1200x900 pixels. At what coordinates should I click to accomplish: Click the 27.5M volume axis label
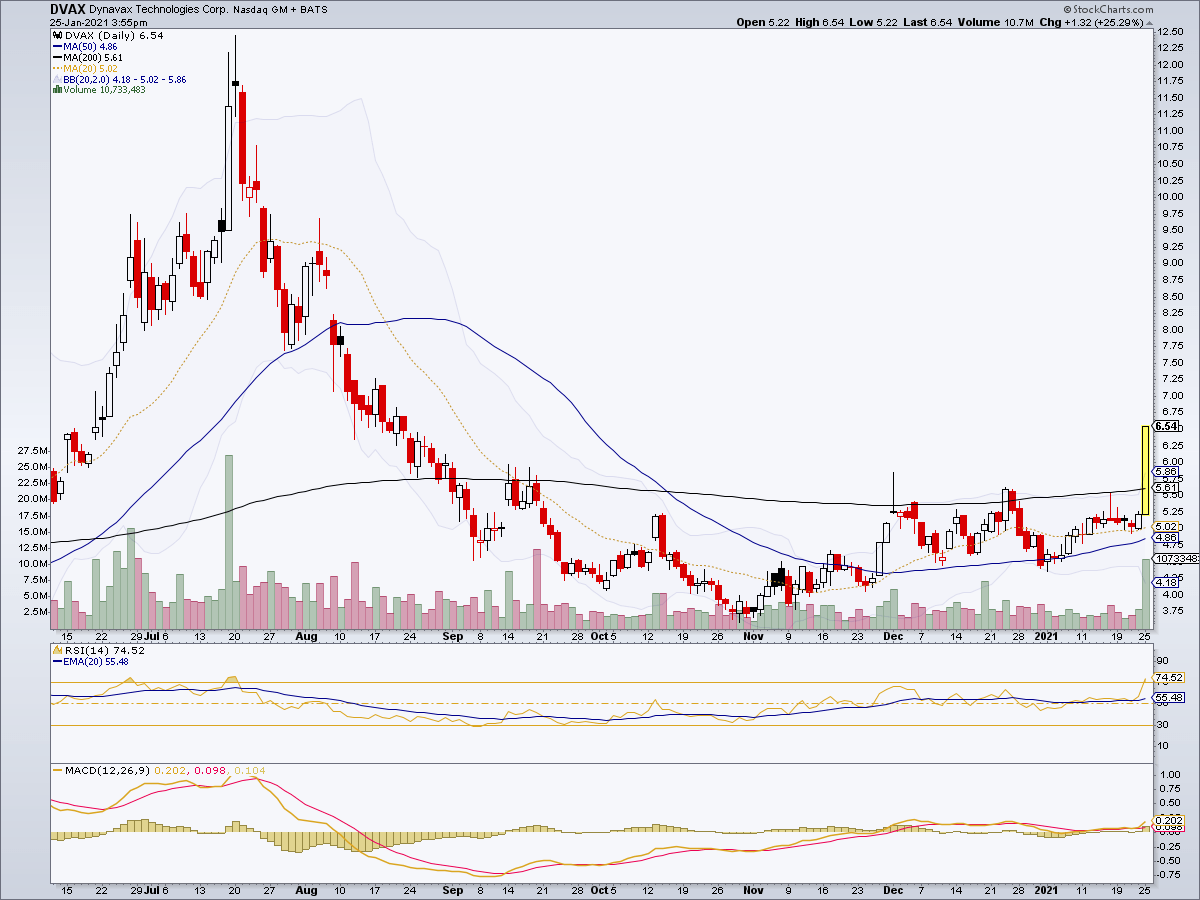click(33, 451)
